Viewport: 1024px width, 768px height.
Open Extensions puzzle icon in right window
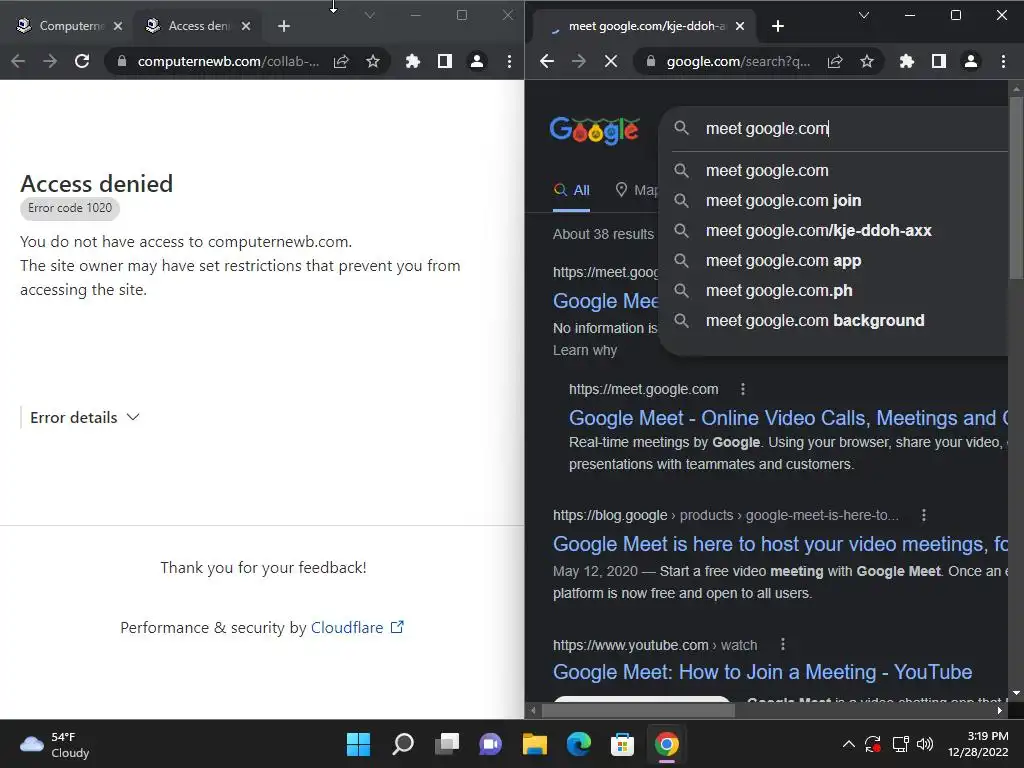[x=906, y=61]
